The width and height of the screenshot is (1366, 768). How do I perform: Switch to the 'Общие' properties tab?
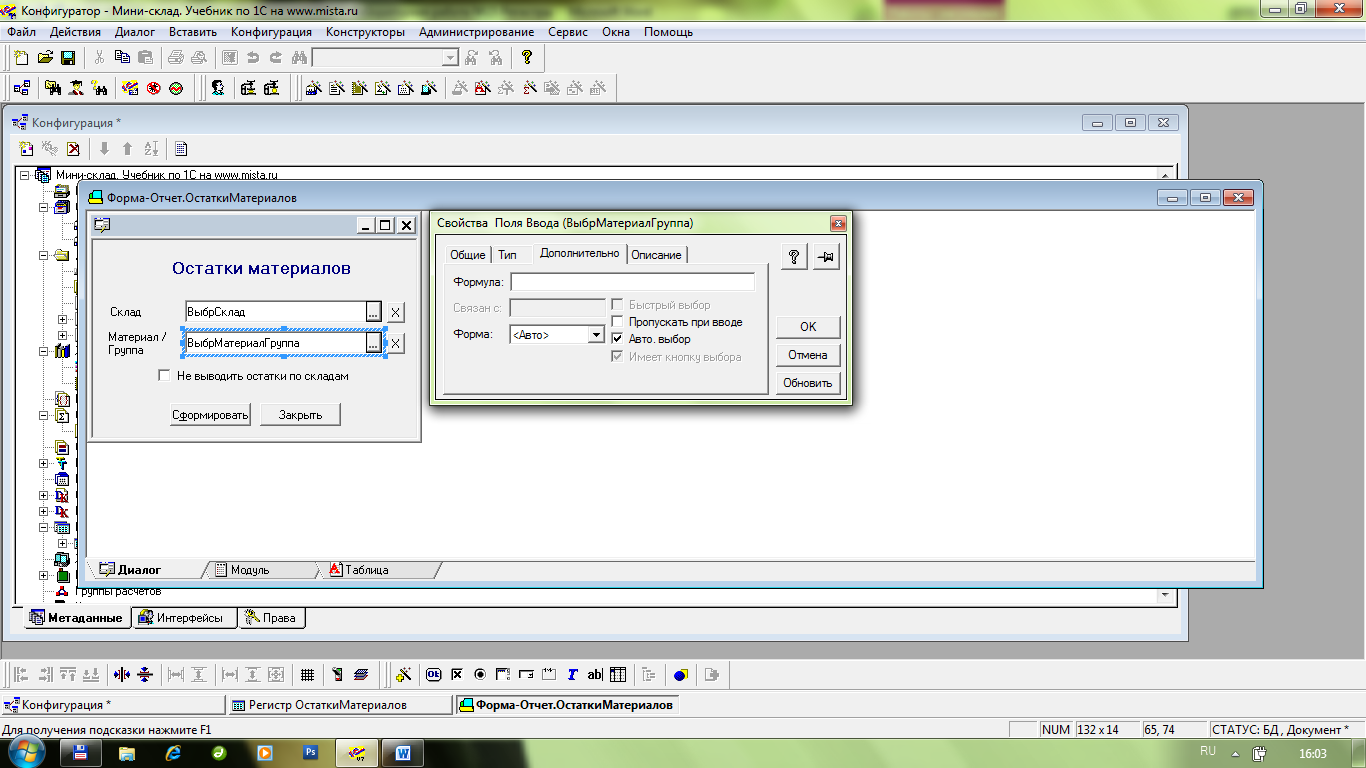click(x=468, y=255)
